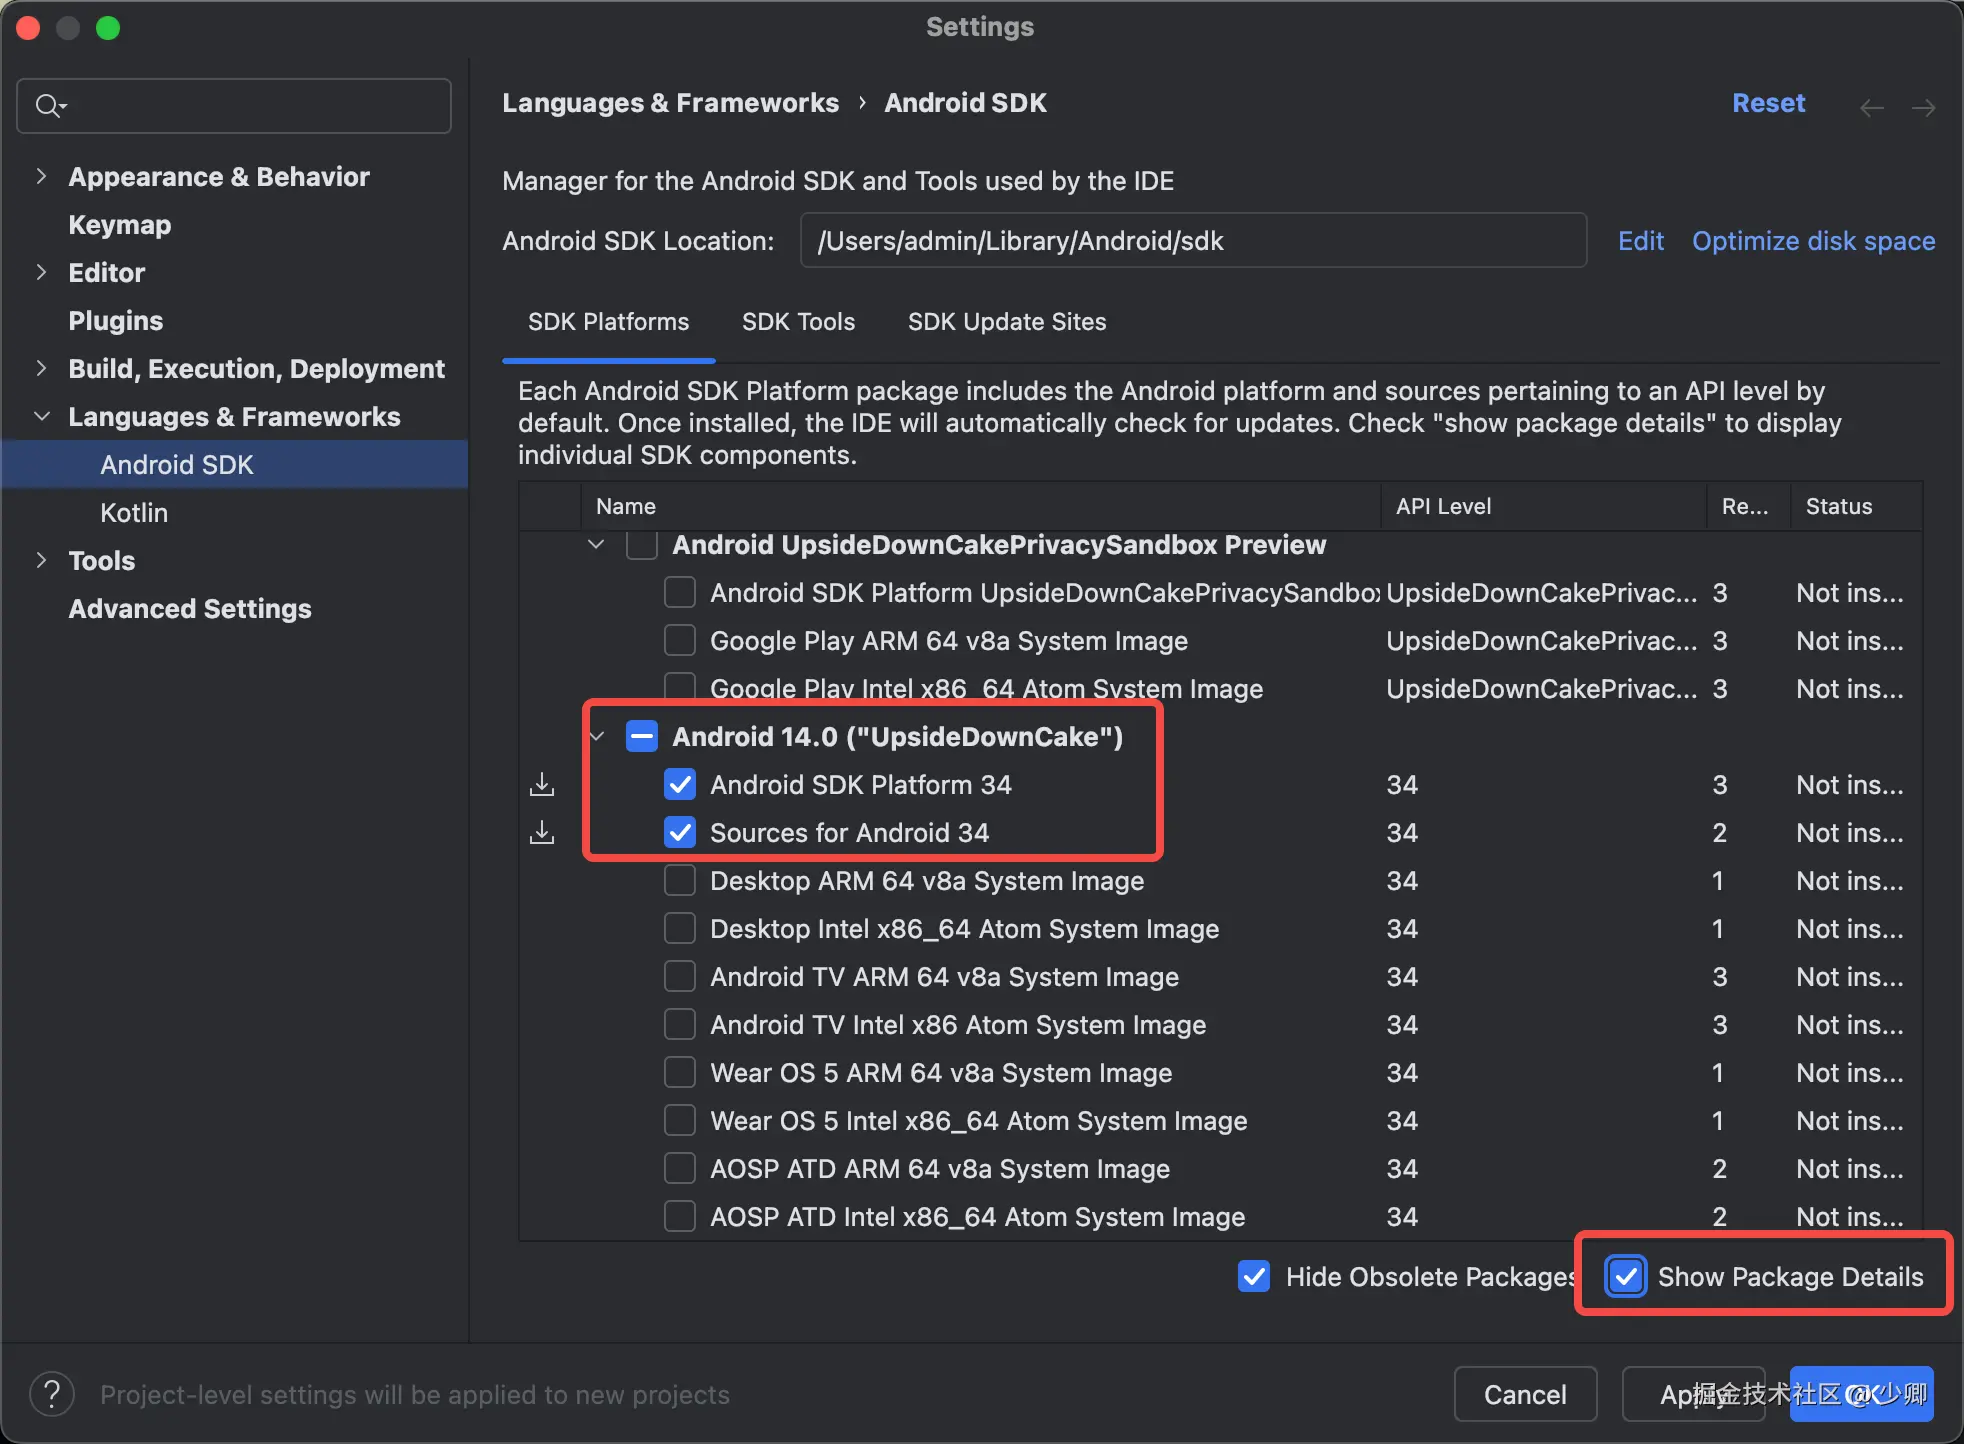Click the green zoom window button
The image size is (1964, 1444).
(x=108, y=28)
